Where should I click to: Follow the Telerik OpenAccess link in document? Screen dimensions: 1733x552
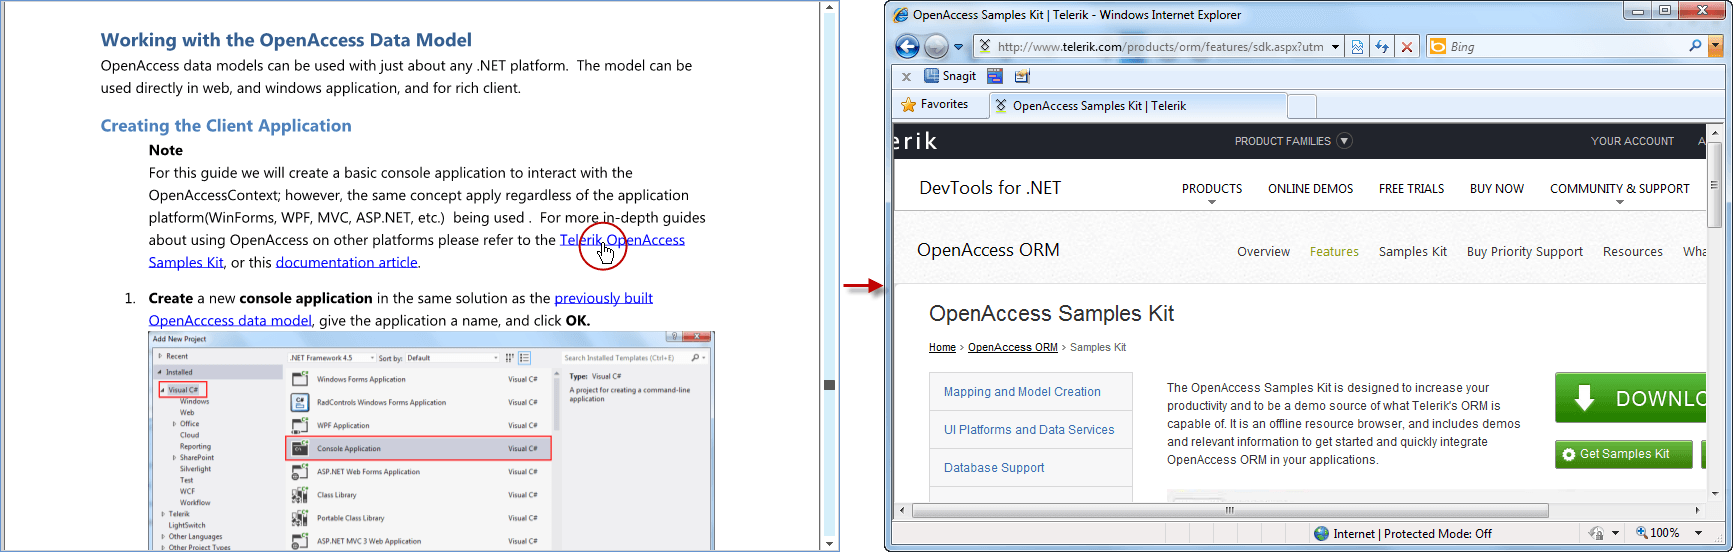pyautogui.click(x=622, y=240)
